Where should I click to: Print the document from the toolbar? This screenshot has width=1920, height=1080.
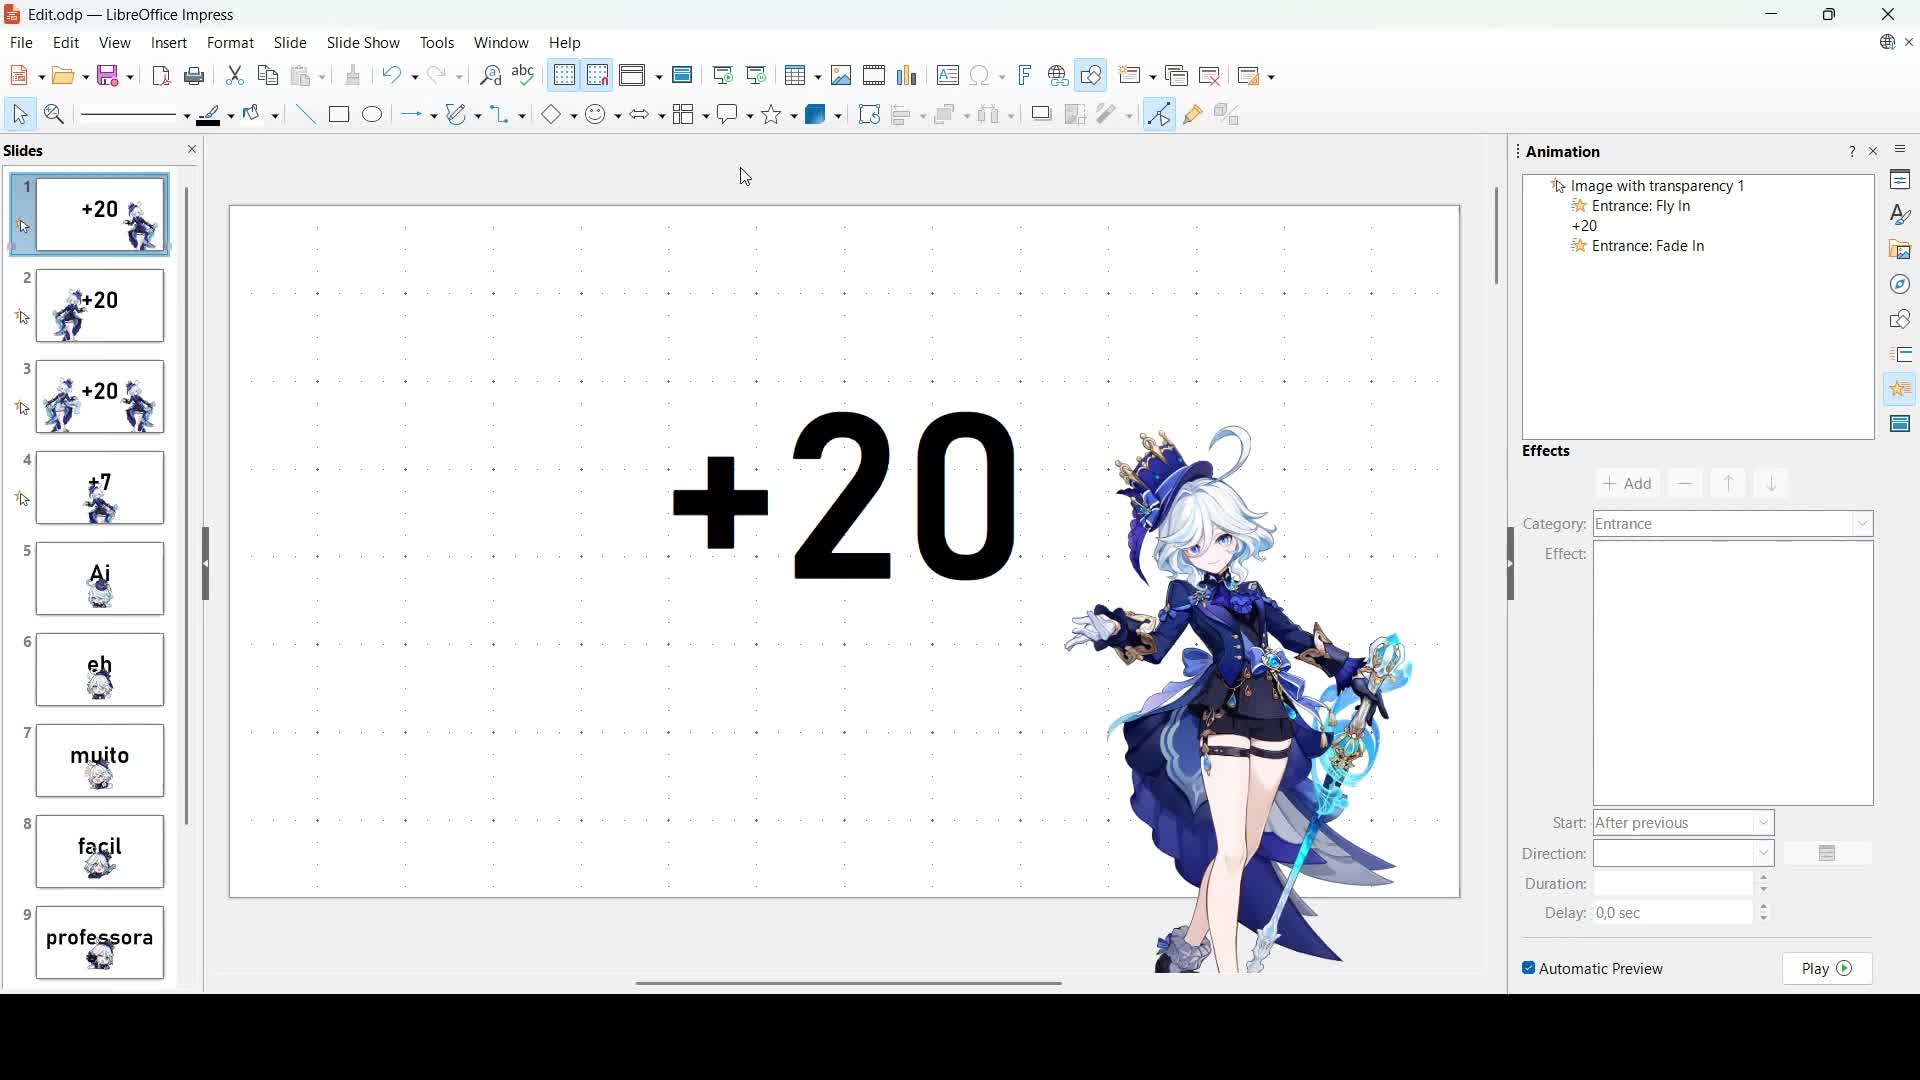tap(196, 76)
